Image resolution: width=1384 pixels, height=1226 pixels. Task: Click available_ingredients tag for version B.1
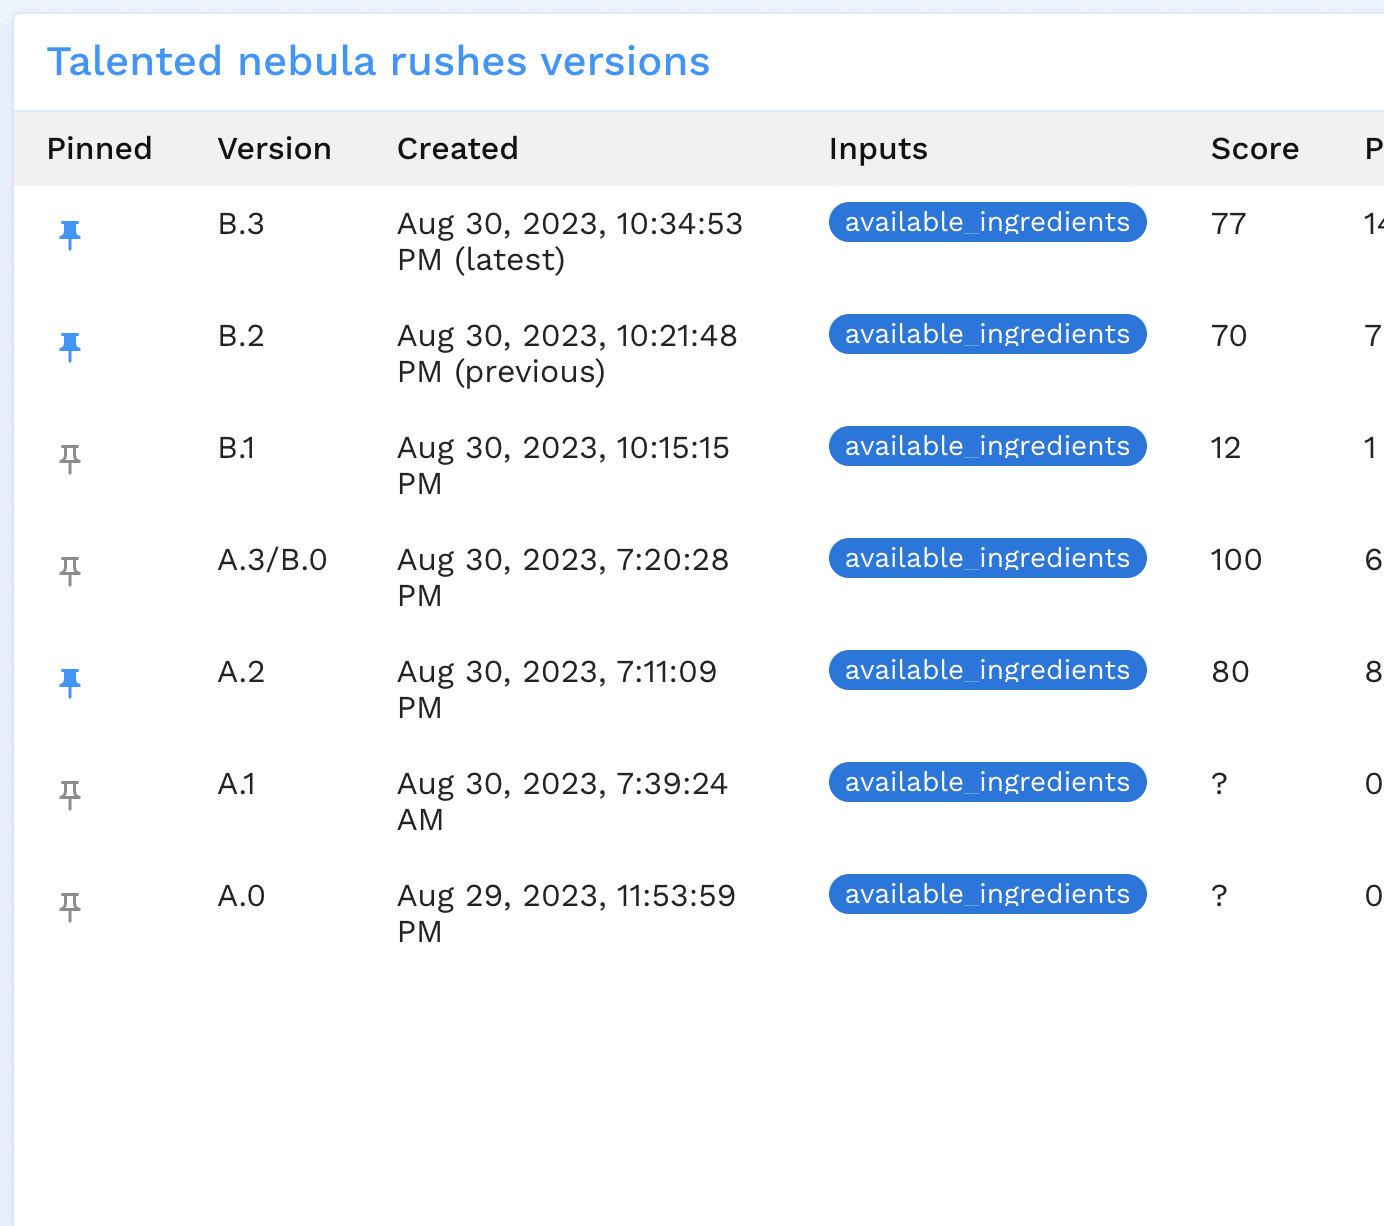pyautogui.click(x=987, y=446)
